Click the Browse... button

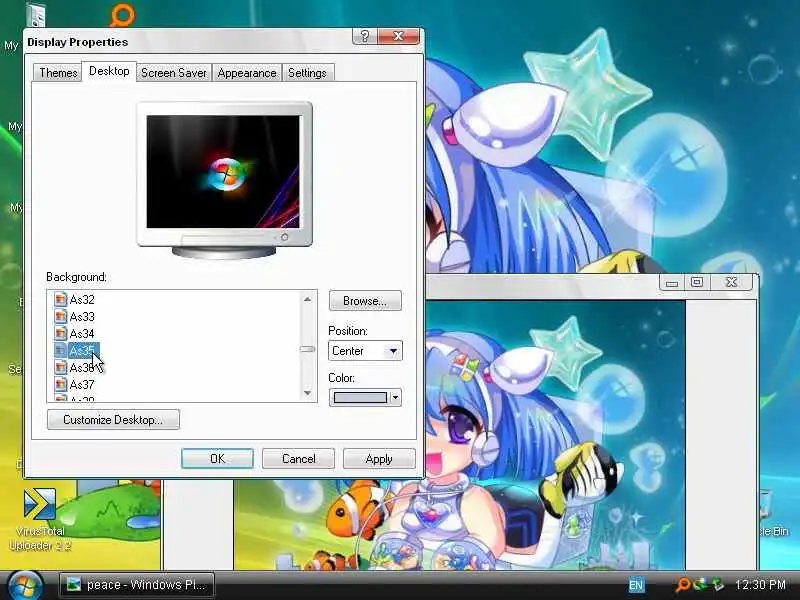point(365,301)
